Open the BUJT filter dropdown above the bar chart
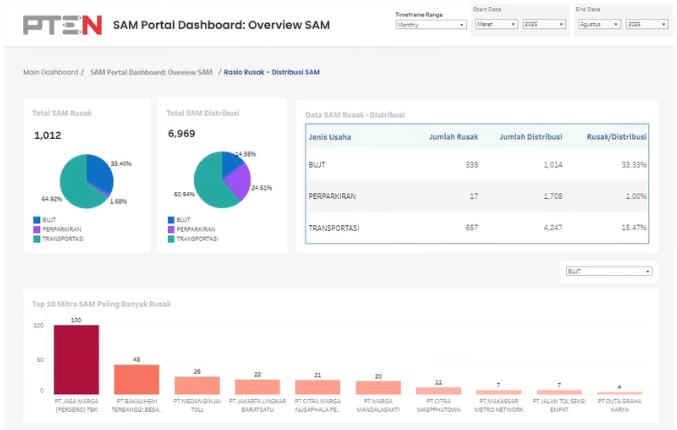 pyautogui.click(x=609, y=272)
